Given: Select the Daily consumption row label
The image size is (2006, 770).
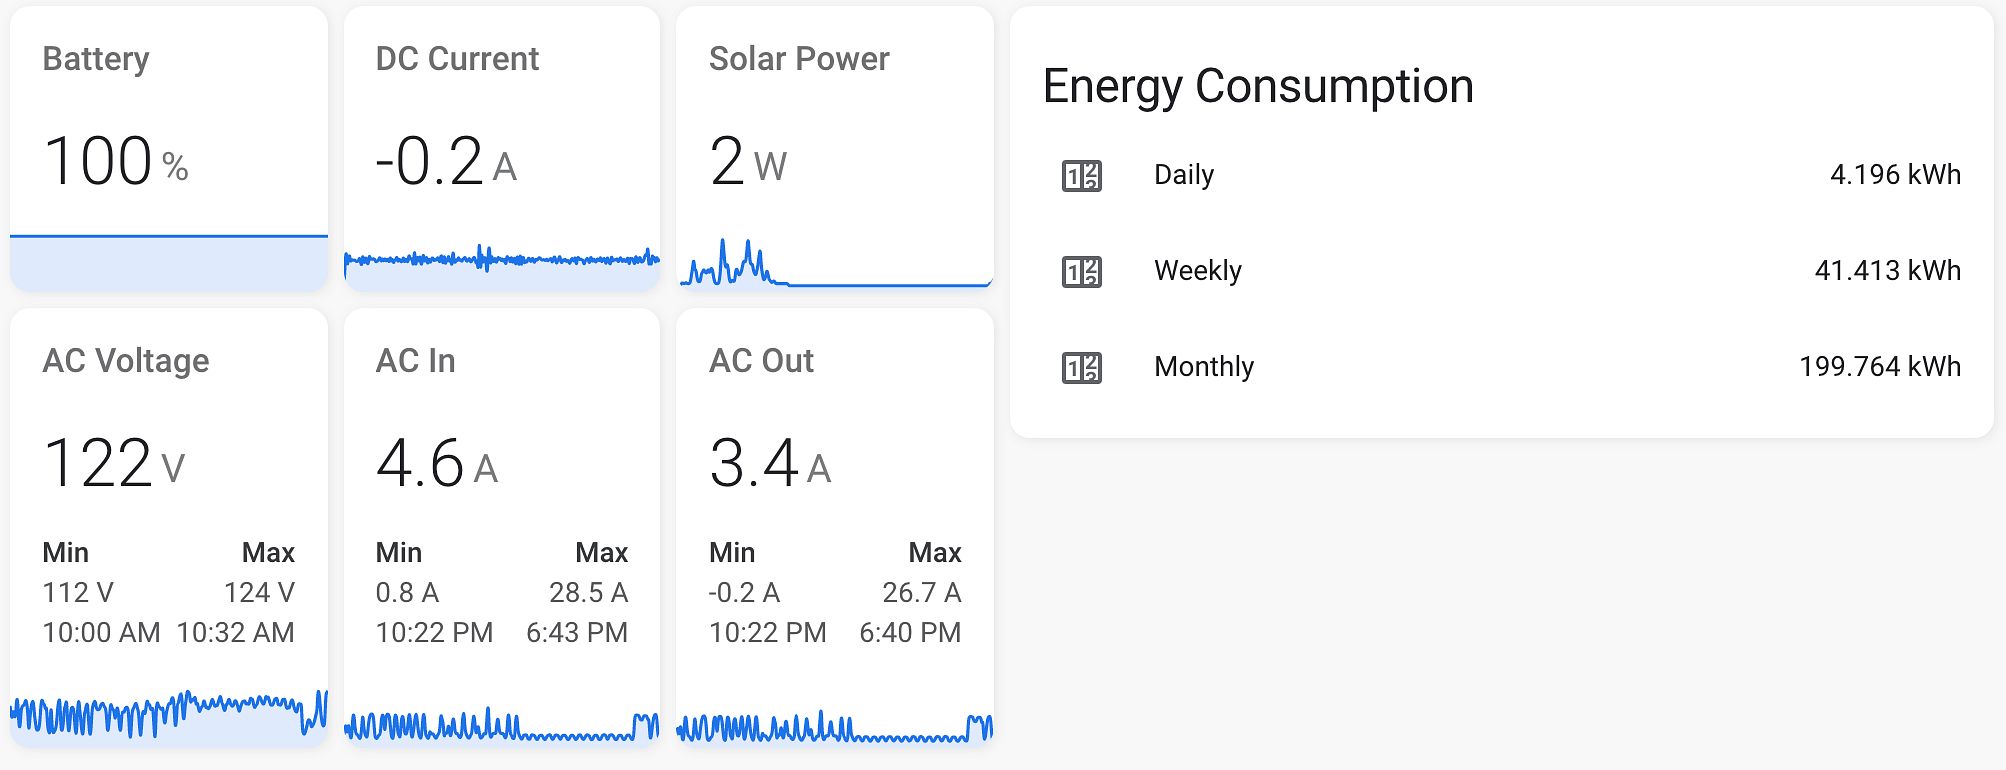Looking at the screenshot, I should pyautogui.click(x=1184, y=174).
